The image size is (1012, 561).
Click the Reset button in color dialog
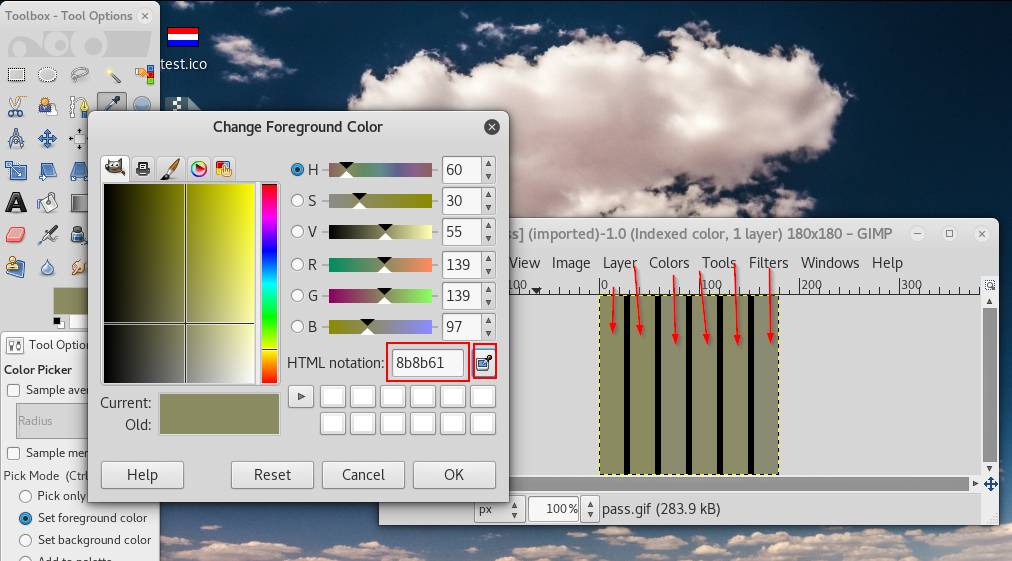click(272, 475)
